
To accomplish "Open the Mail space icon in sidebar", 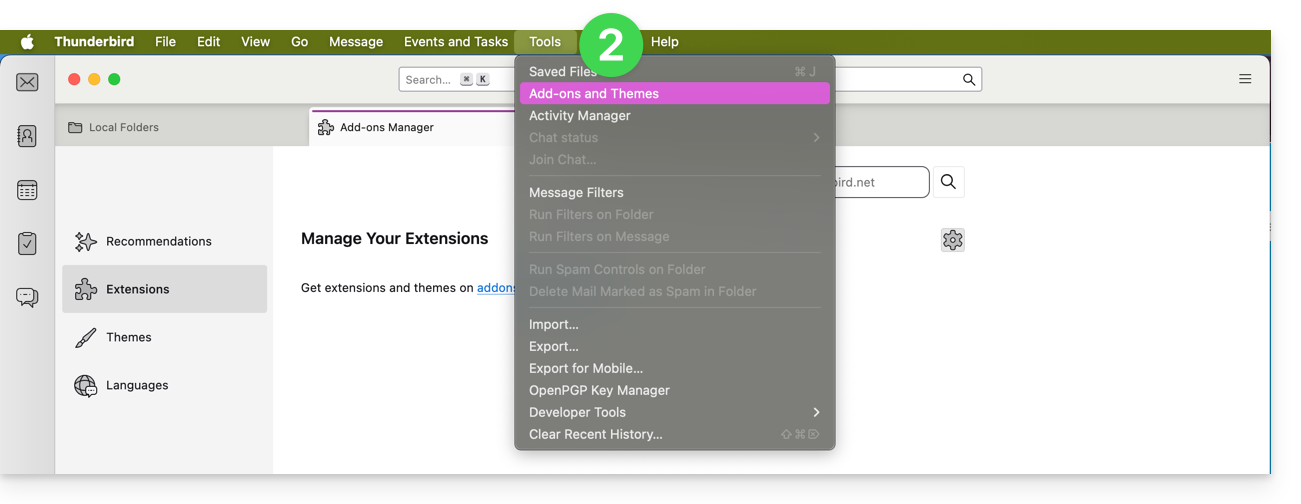I will (x=27, y=82).
